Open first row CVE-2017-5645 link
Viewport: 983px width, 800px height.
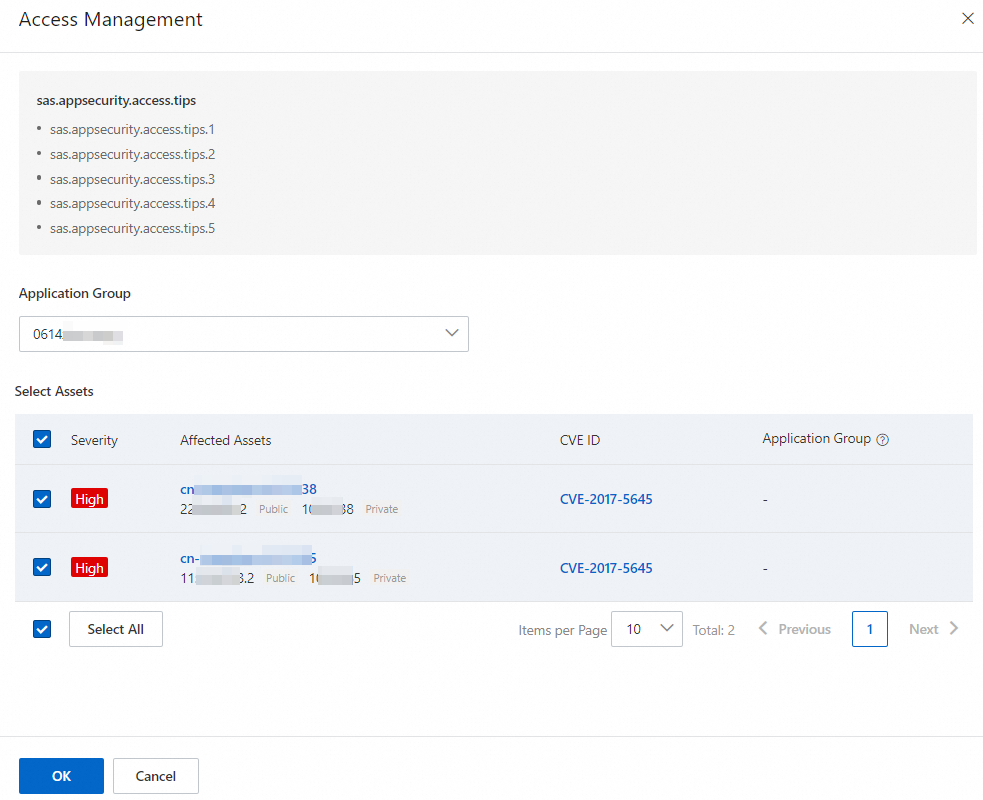(606, 499)
